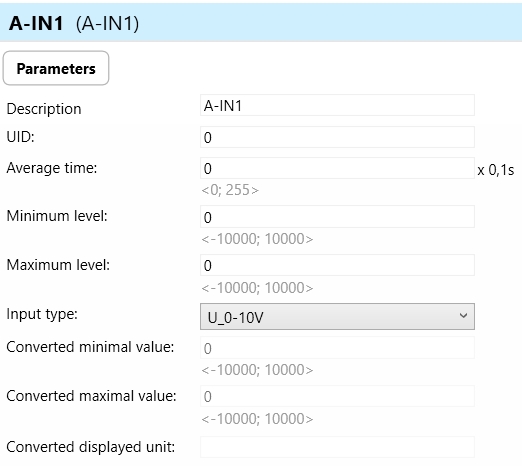The height and width of the screenshot is (467, 522).
Task: Click the Converted minimal value field
Action: (337, 348)
